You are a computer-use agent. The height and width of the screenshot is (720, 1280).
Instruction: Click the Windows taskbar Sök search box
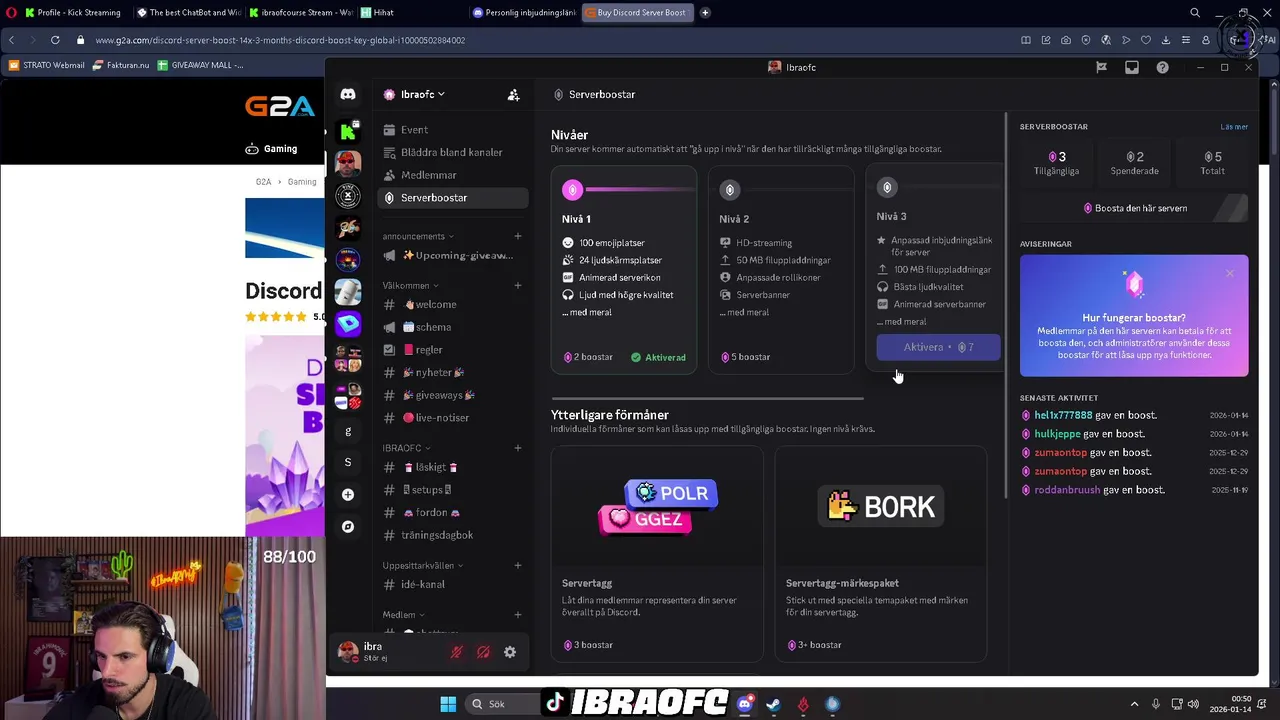[504, 704]
